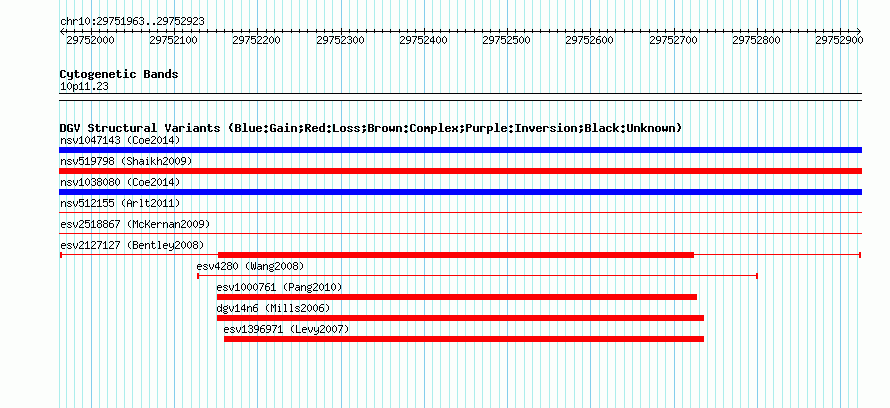Click the nsv1047143 (Coe2014) label
The width and height of the screenshot is (890, 408).
click(120, 140)
